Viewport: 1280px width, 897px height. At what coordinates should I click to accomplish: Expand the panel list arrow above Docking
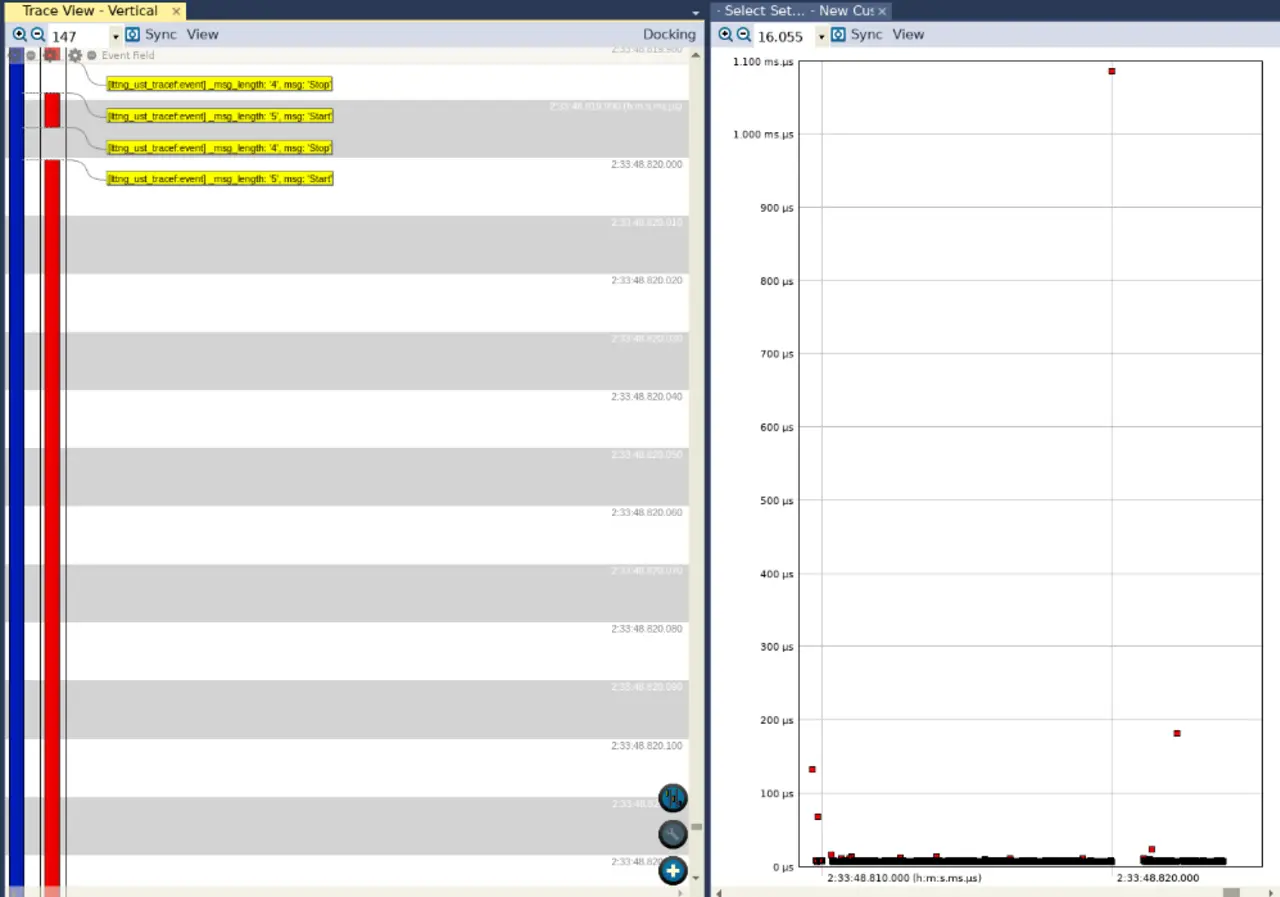coord(695,12)
